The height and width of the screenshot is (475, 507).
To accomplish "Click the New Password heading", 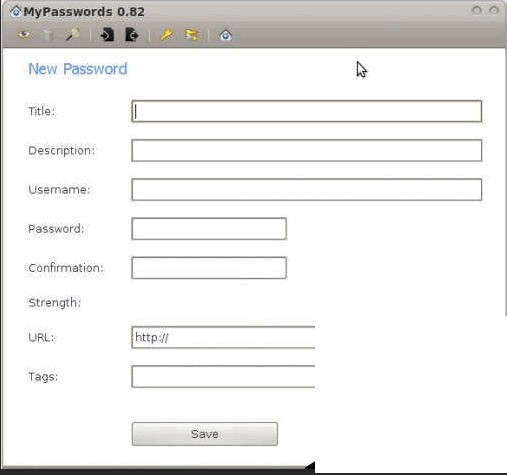I will [x=78, y=69].
